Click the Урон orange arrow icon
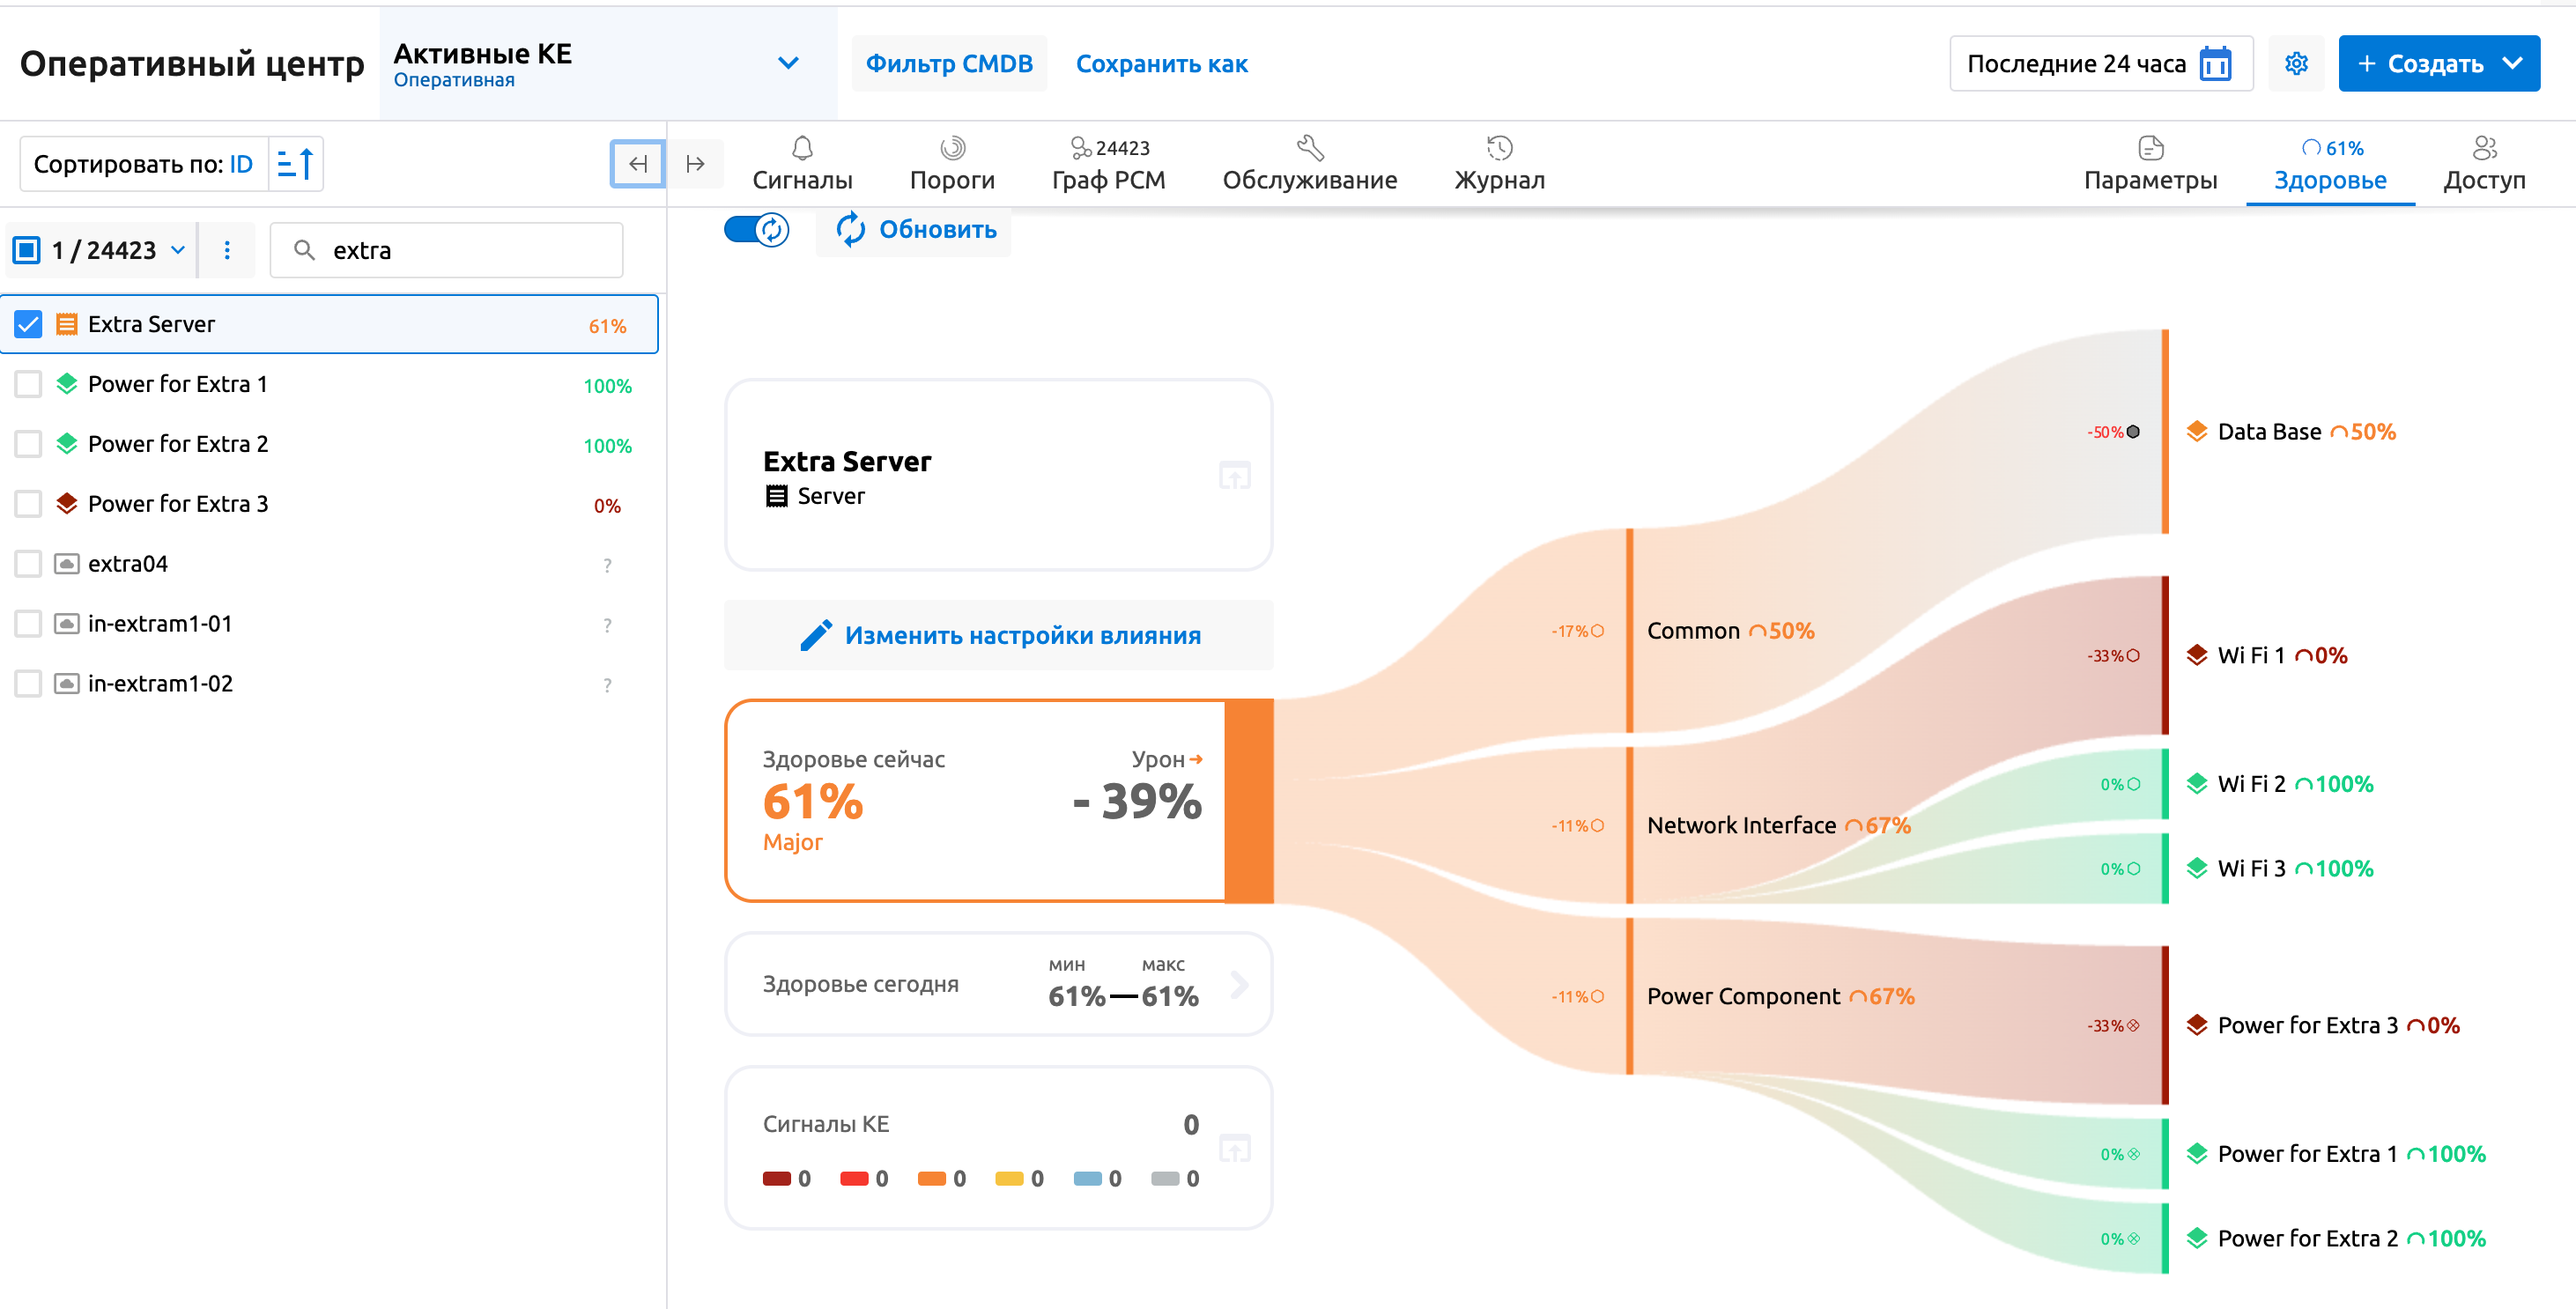The width and height of the screenshot is (2576, 1309). (1196, 760)
